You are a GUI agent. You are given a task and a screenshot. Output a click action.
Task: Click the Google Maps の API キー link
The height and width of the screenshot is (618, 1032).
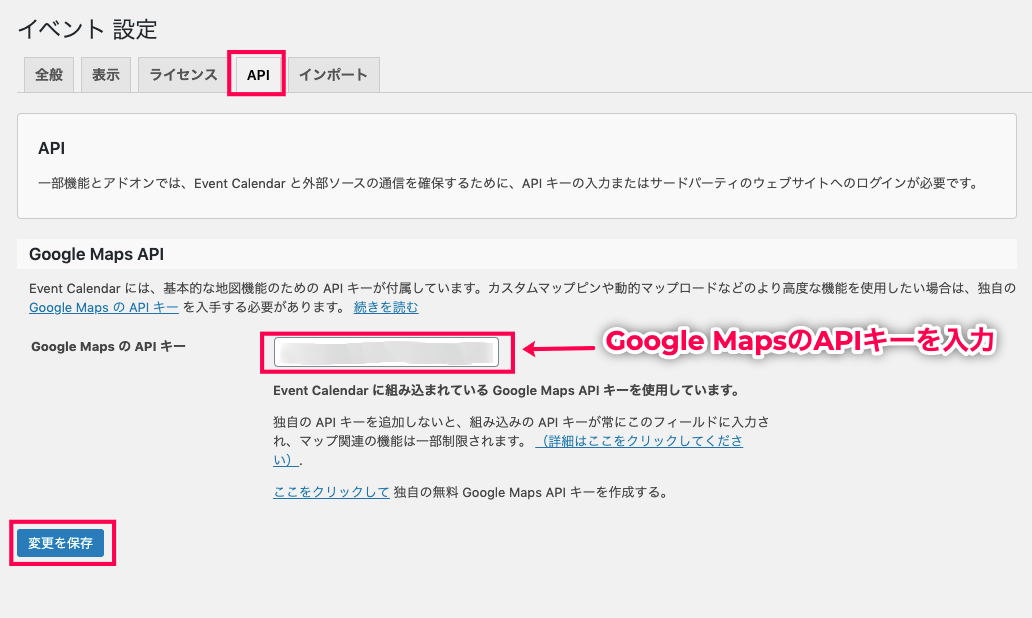[x=103, y=307]
